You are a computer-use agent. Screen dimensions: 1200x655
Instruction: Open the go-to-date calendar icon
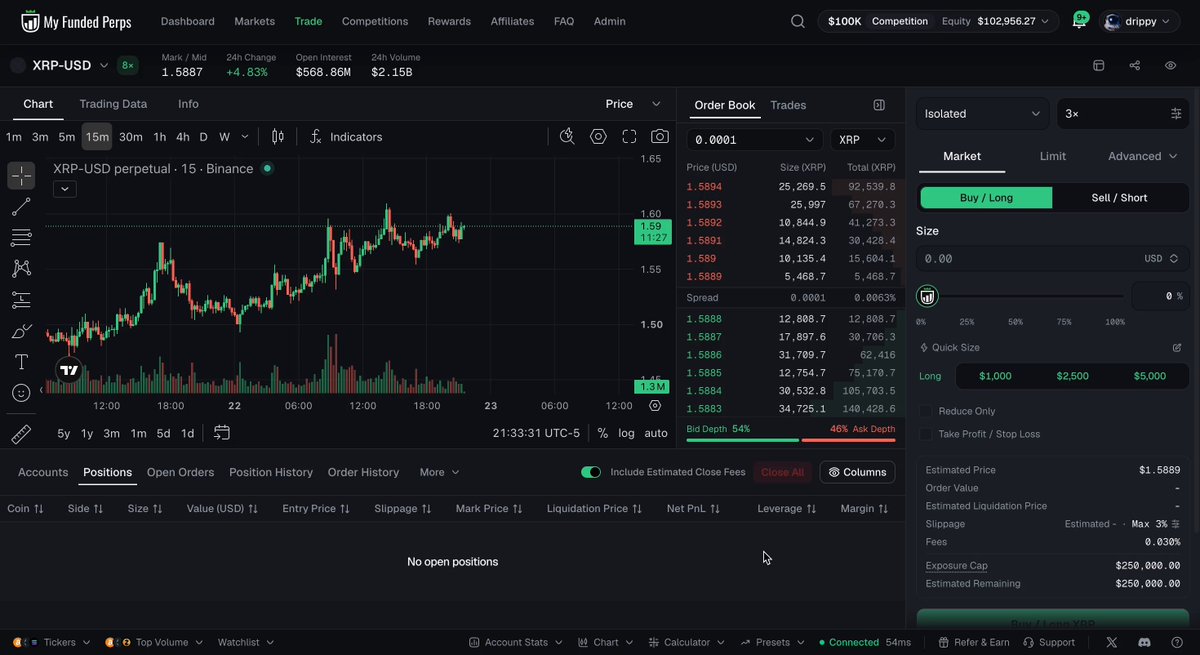222,433
